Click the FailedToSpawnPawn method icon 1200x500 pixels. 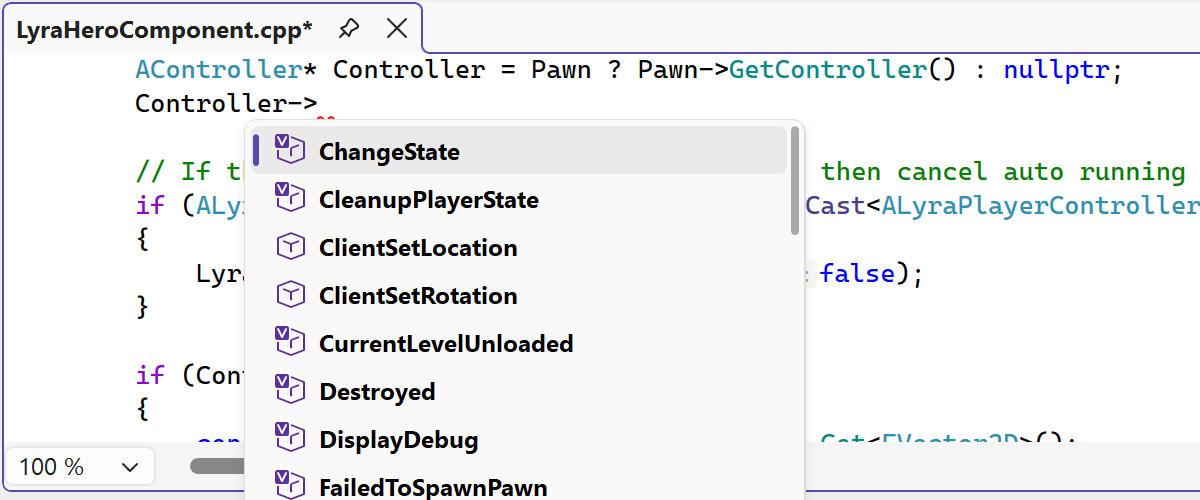click(x=289, y=486)
